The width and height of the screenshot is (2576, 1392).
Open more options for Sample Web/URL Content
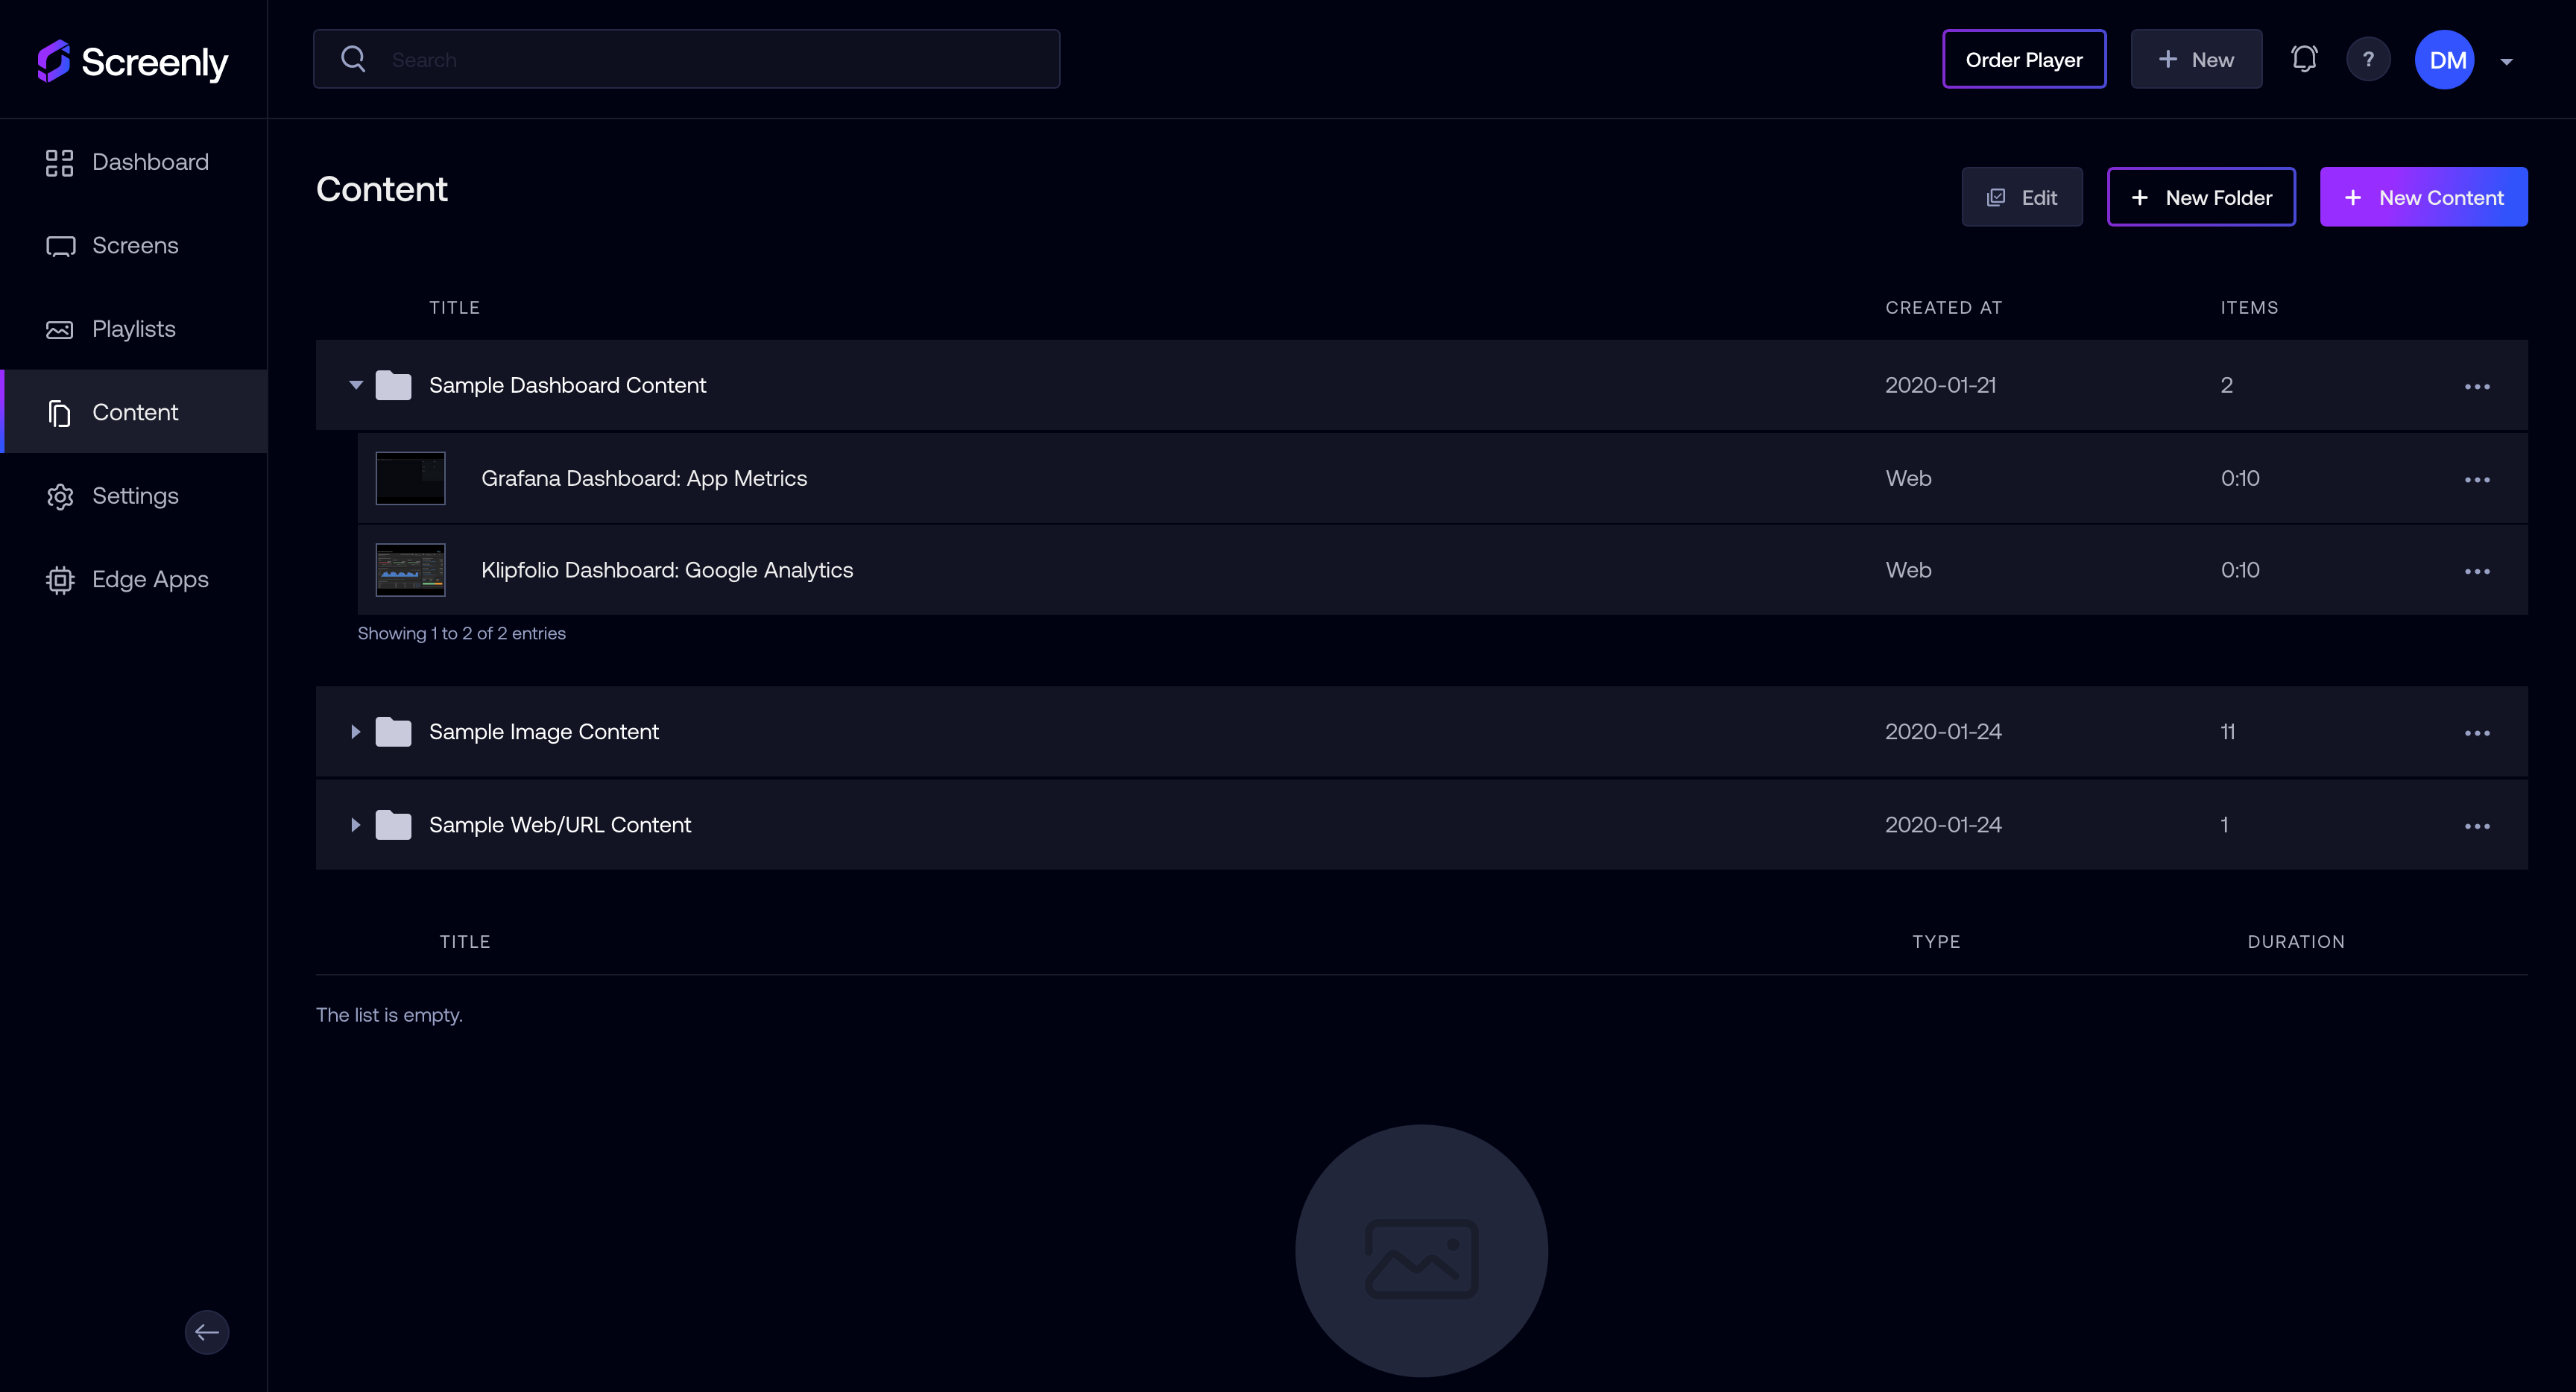[x=2477, y=825]
